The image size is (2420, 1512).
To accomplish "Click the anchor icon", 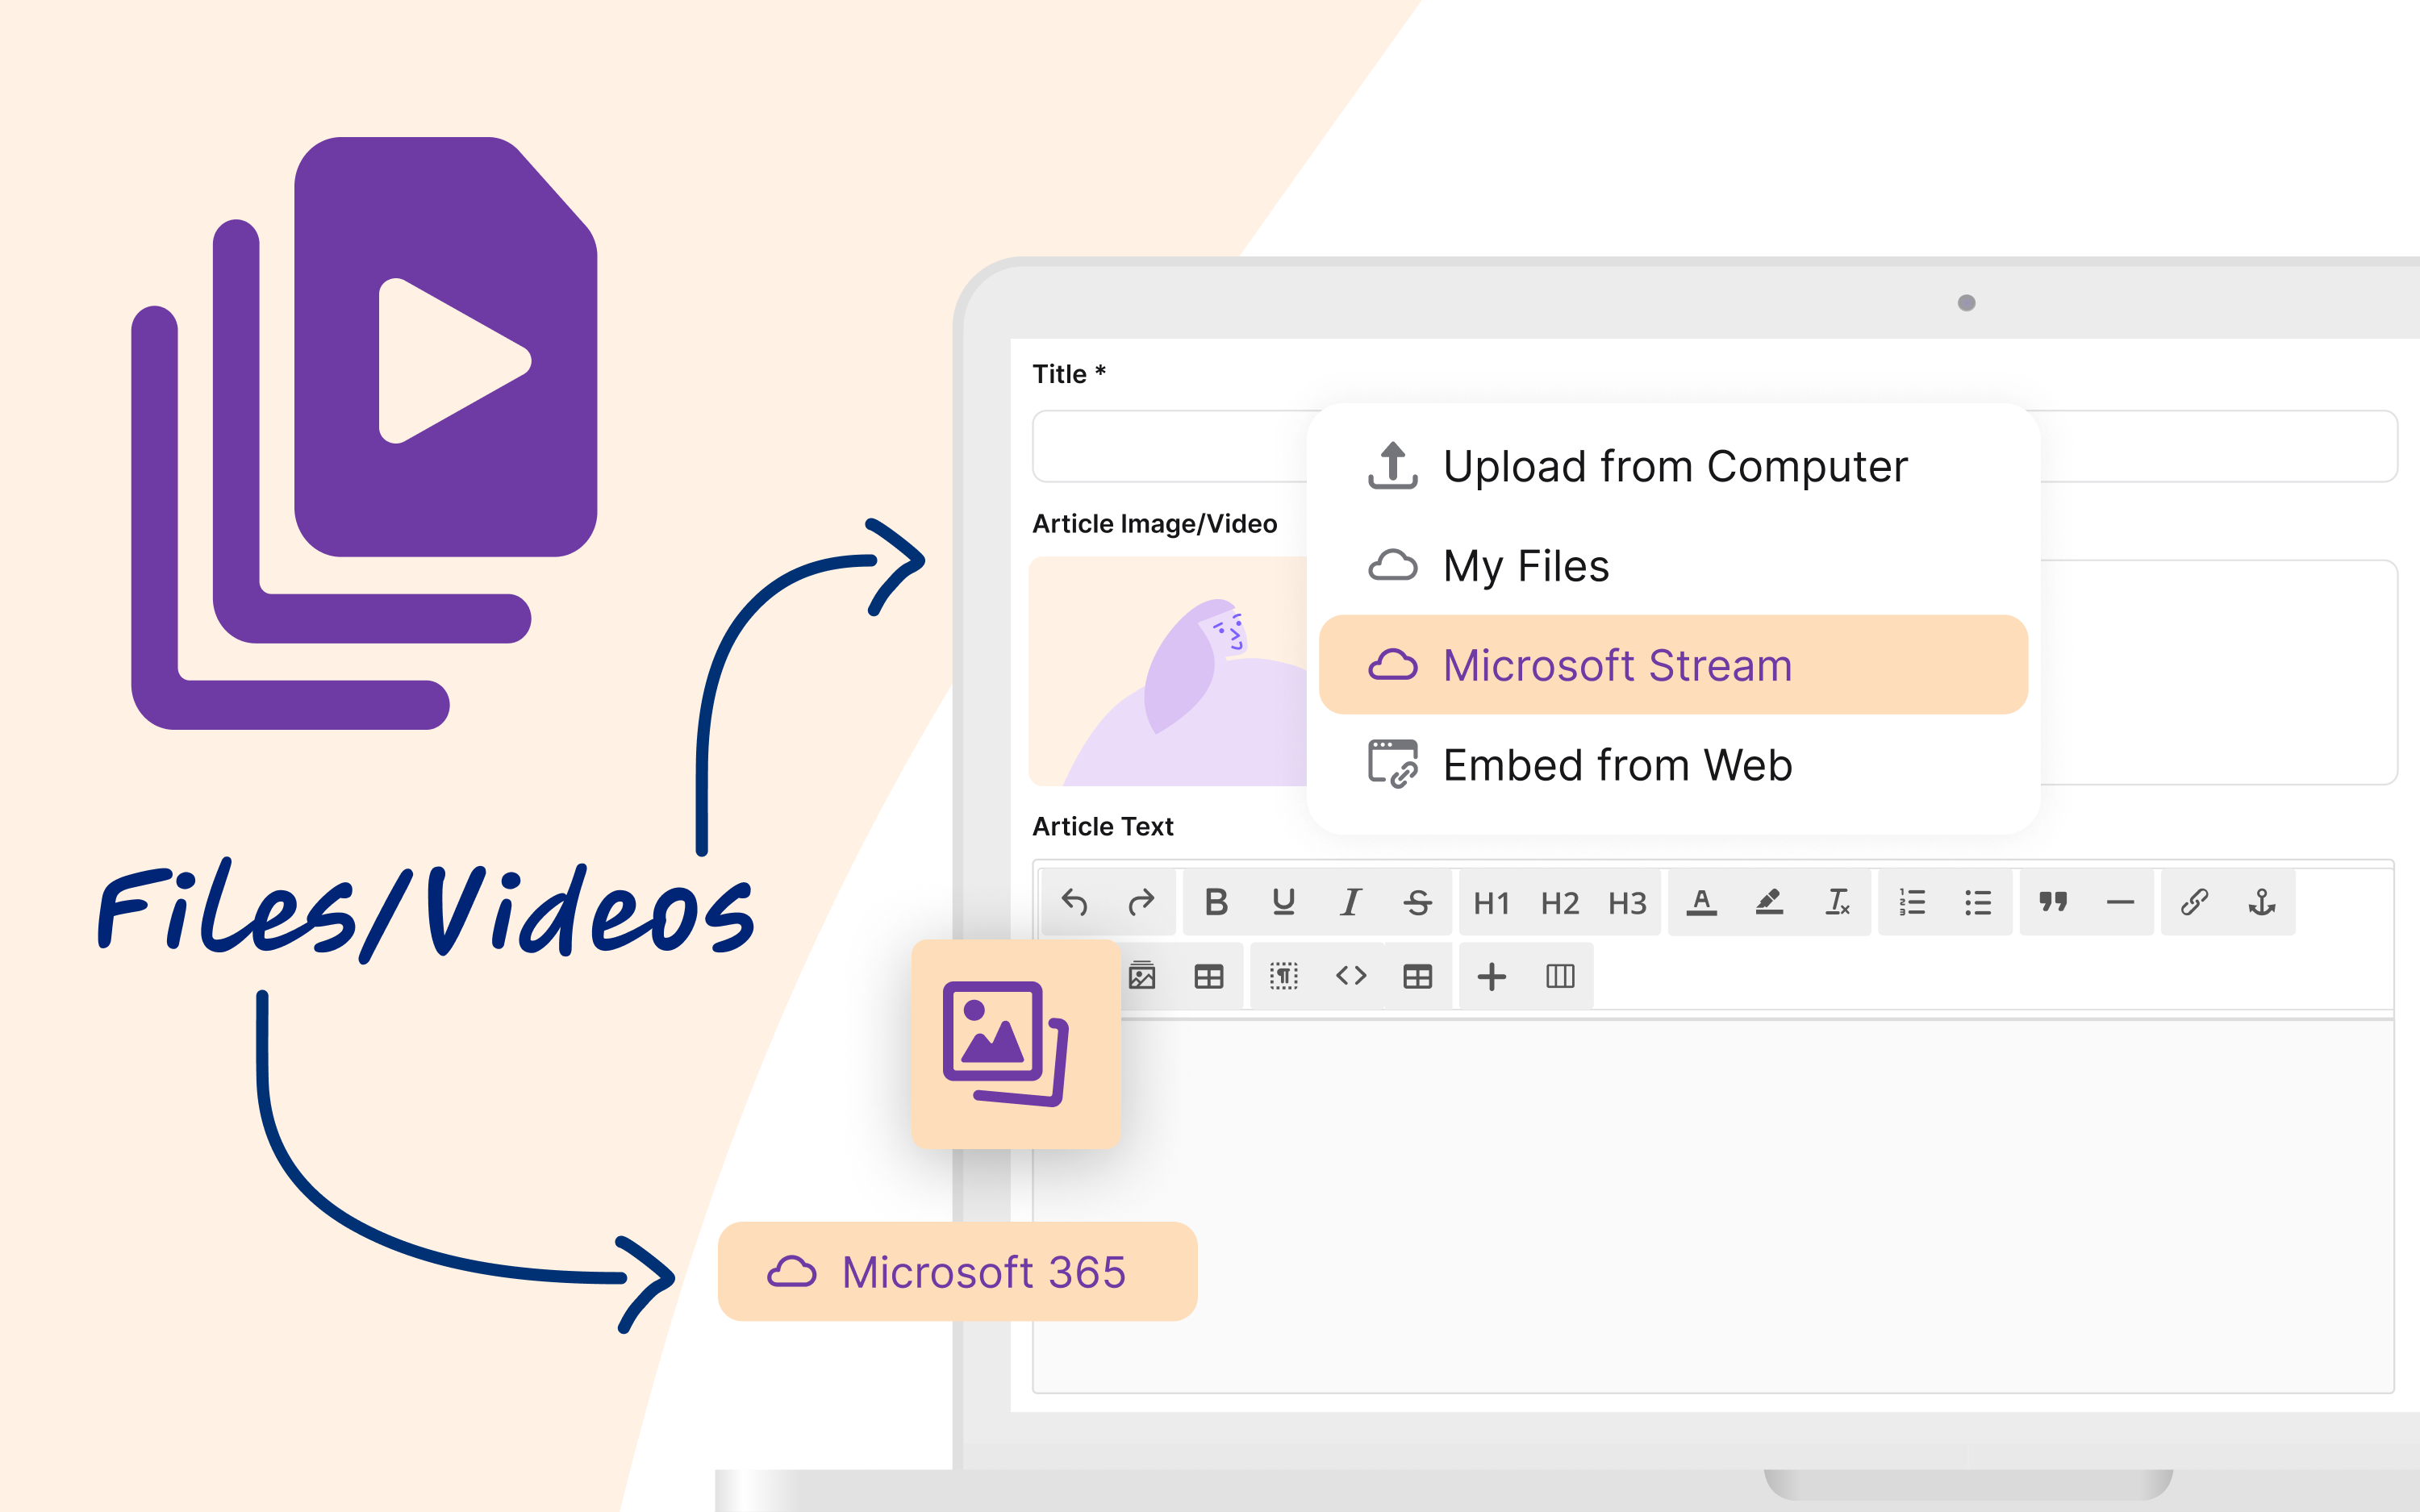I will (x=2262, y=902).
